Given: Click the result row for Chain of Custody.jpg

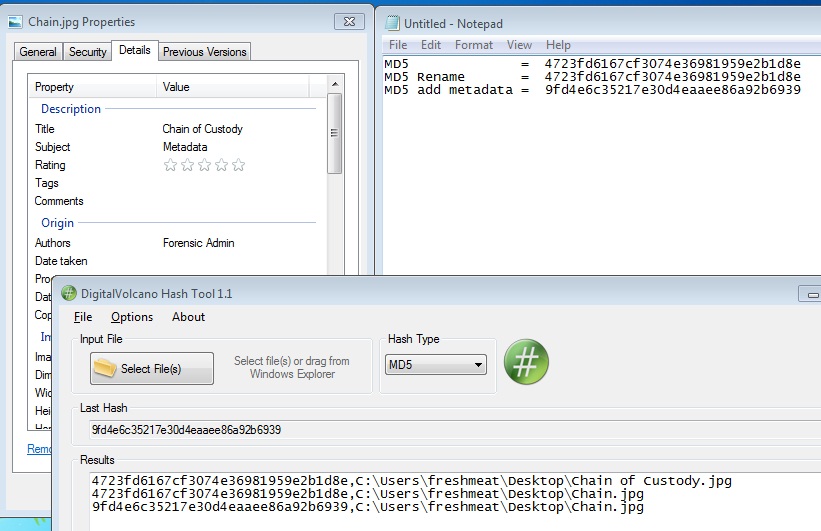Looking at the screenshot, I should 412,481.
